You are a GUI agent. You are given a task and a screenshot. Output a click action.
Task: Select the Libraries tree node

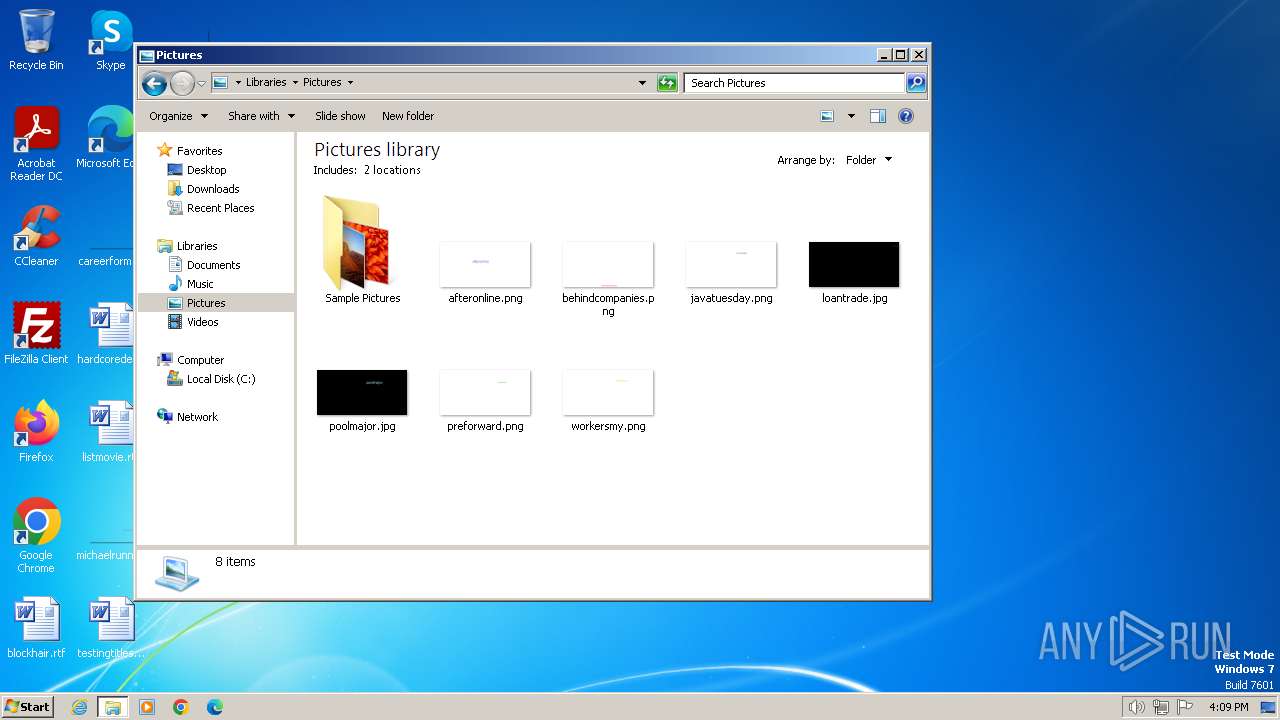[x=197, y=246]
